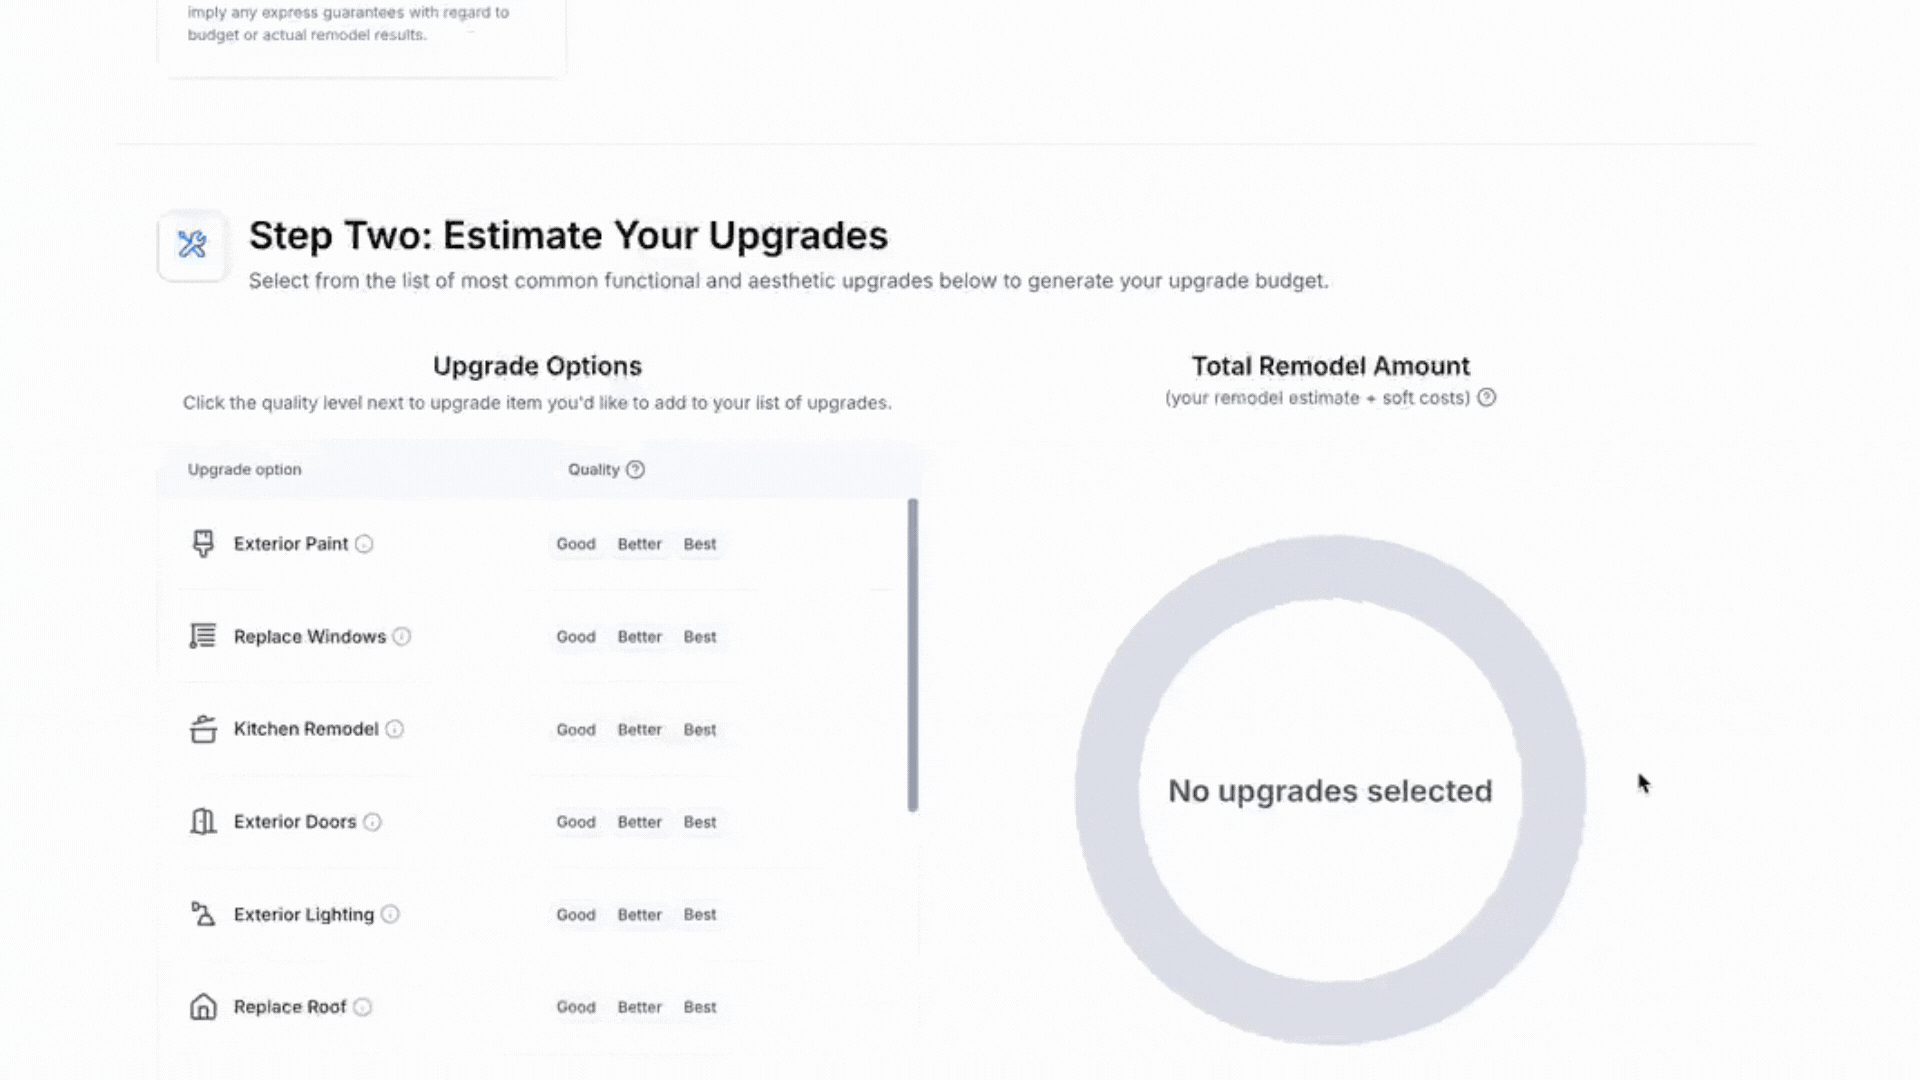Open the soft costs help icon

pyautogui.click(x=1487, y=397)
